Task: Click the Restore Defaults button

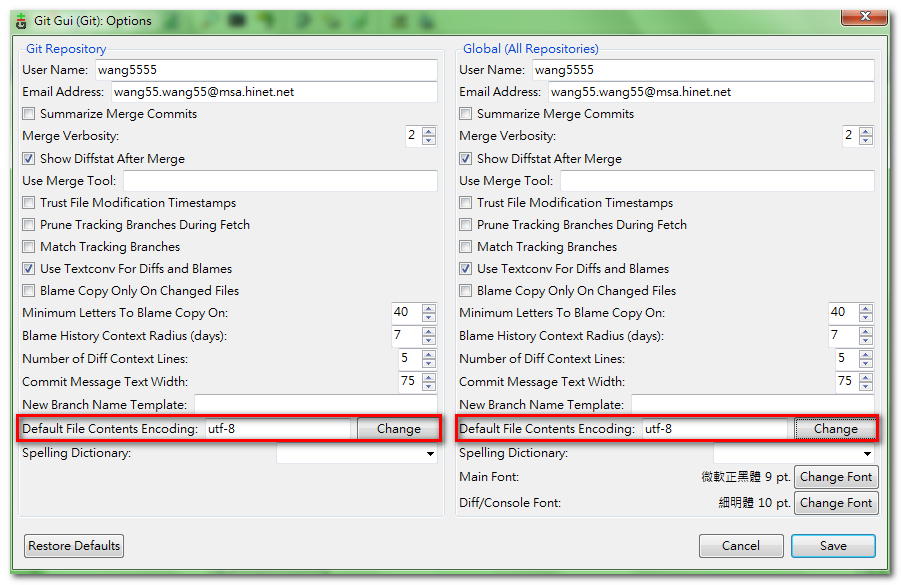Action: point(74,546)
